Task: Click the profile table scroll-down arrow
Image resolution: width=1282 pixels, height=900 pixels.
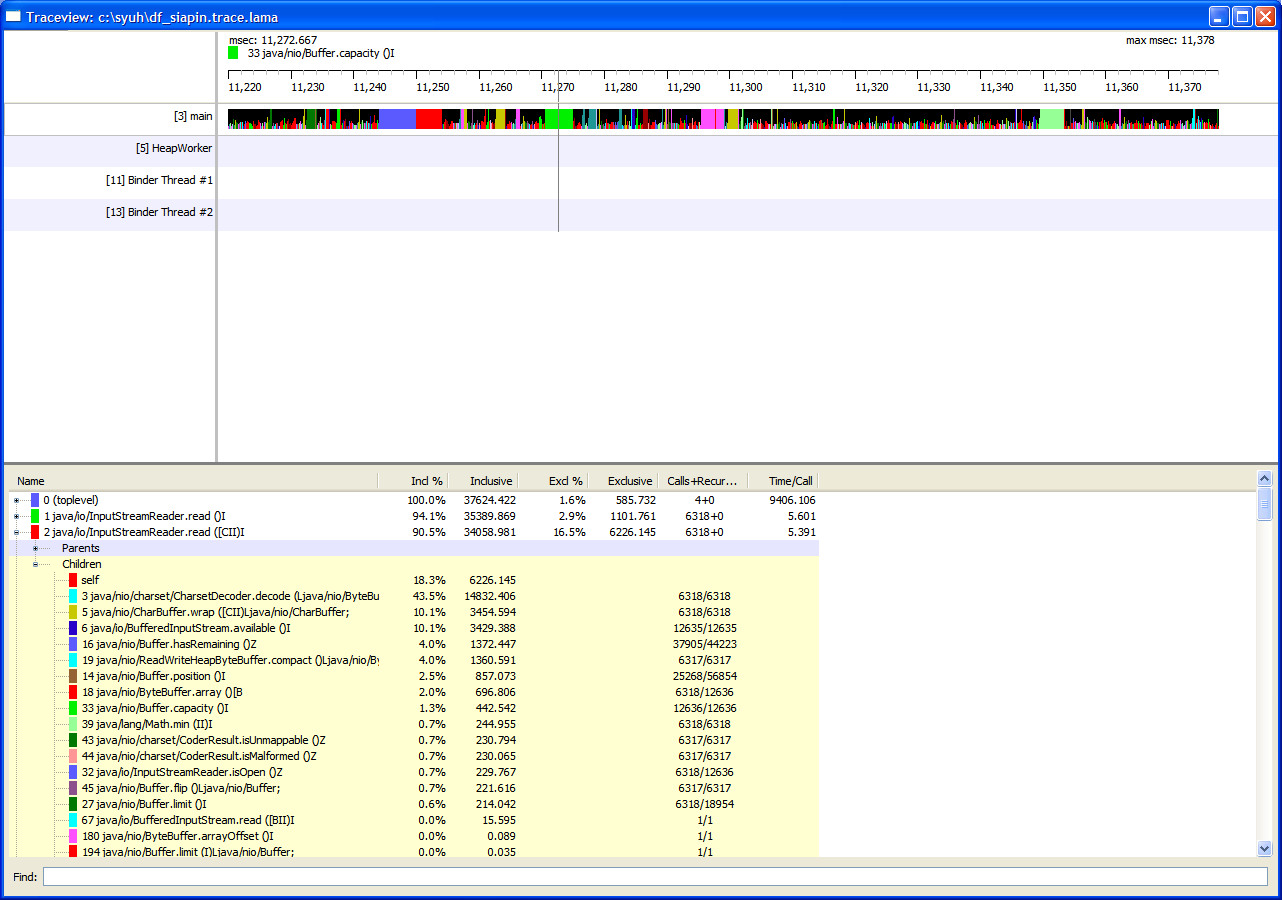Action: (1264, 848)
